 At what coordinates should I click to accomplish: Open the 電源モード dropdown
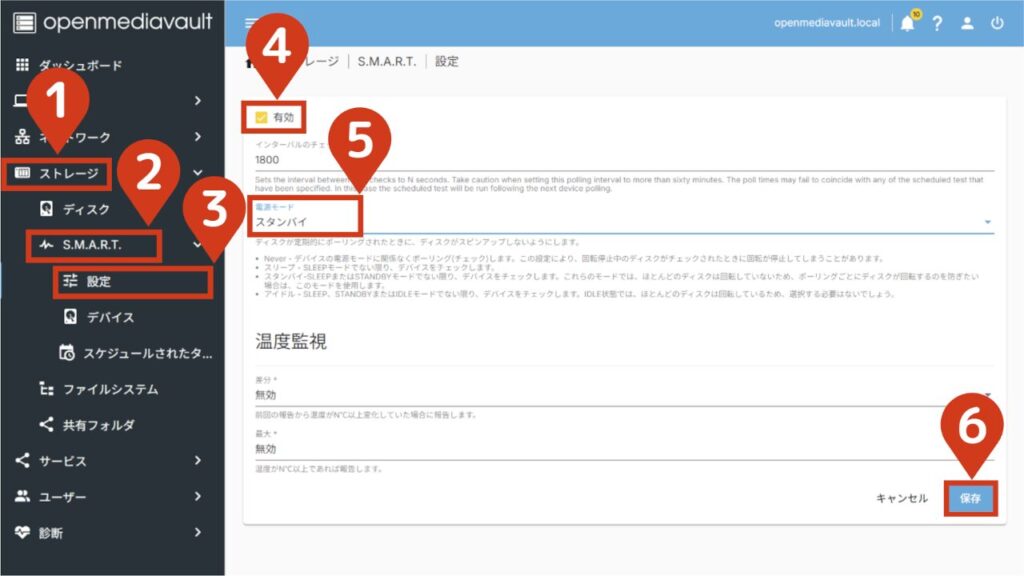[x=620, y=222]
